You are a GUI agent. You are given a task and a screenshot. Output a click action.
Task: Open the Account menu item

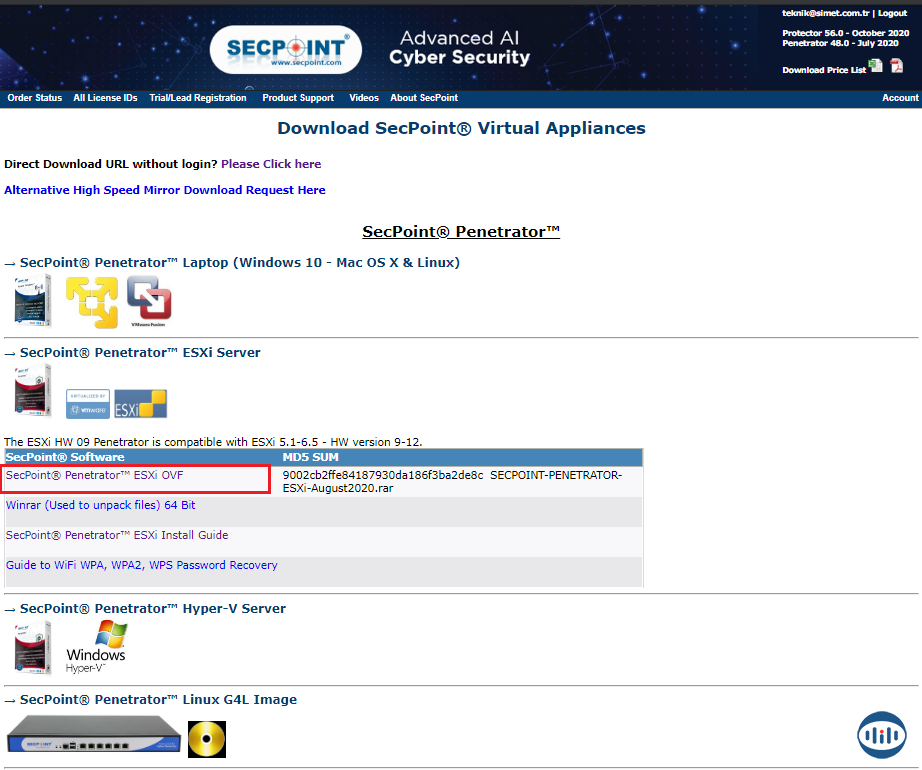tap(899, 98)
